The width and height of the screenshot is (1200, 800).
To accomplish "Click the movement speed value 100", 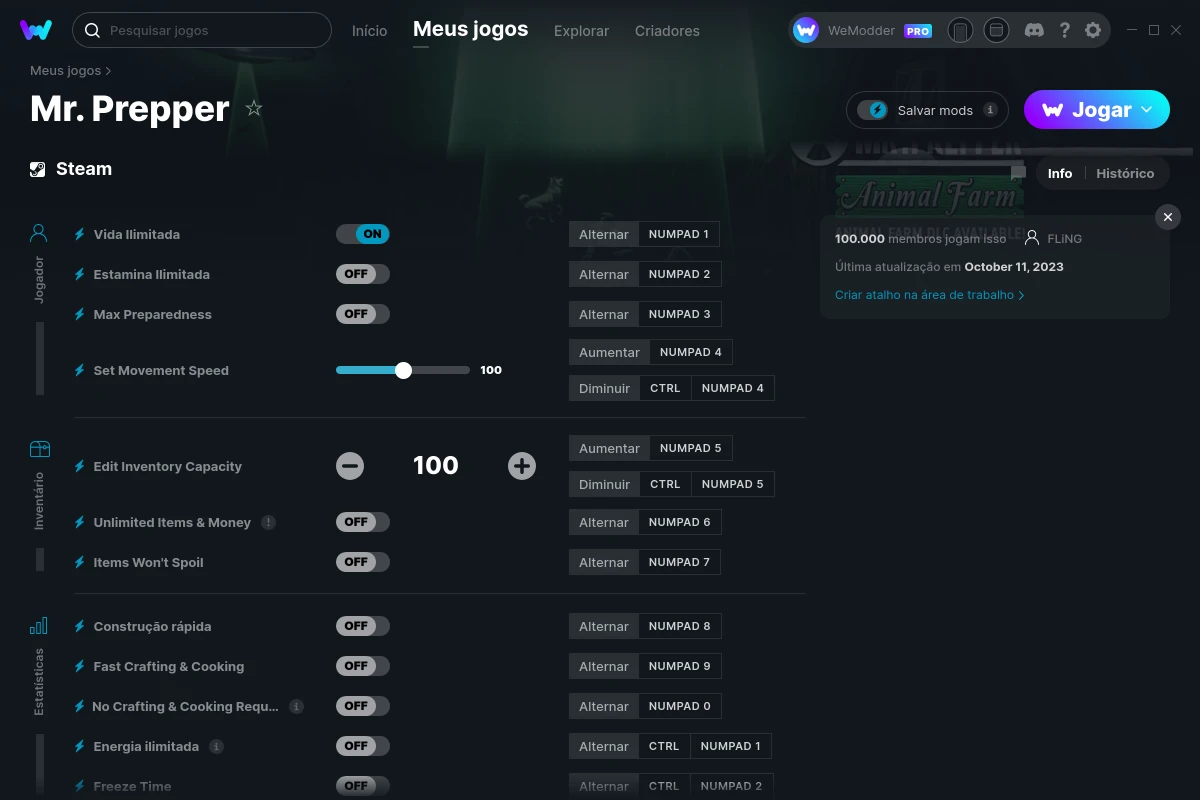I will [491, 370].
